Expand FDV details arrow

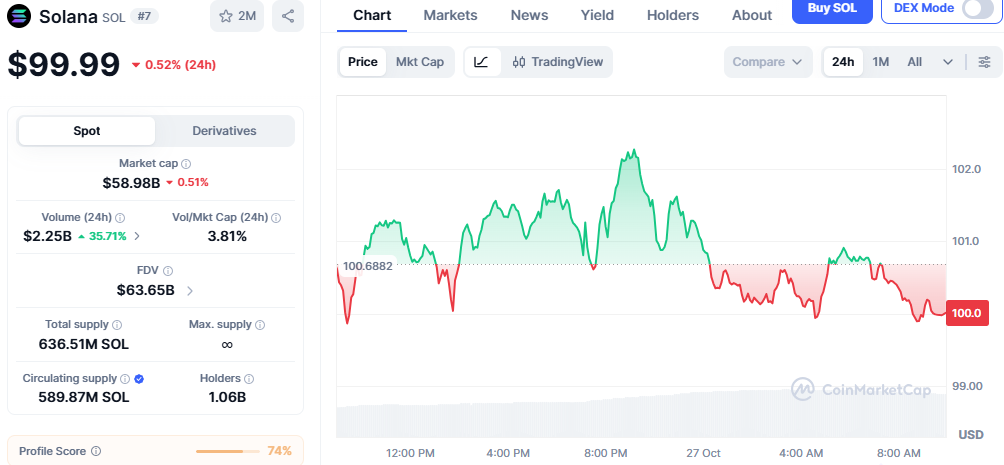190,291
